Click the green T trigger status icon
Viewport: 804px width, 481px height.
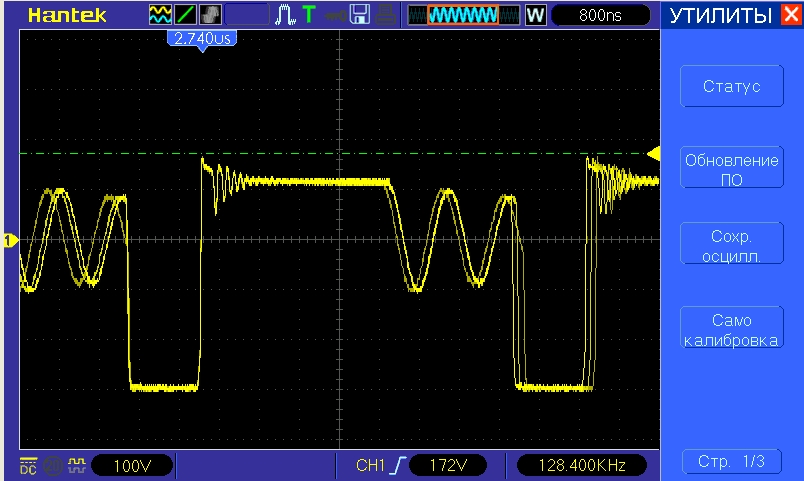click(308, 15)
